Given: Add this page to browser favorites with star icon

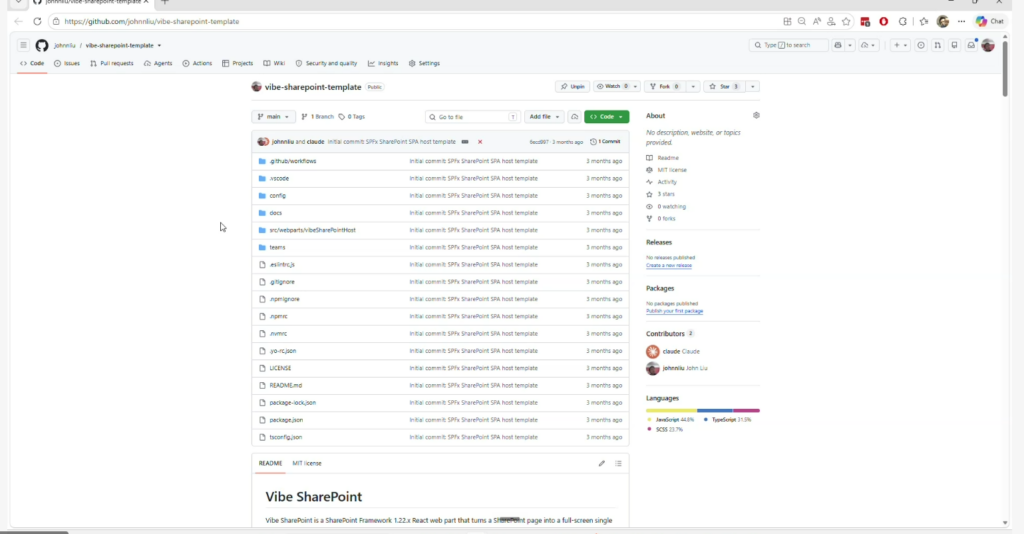Looking at the screenshot, I should coord(846,22).
